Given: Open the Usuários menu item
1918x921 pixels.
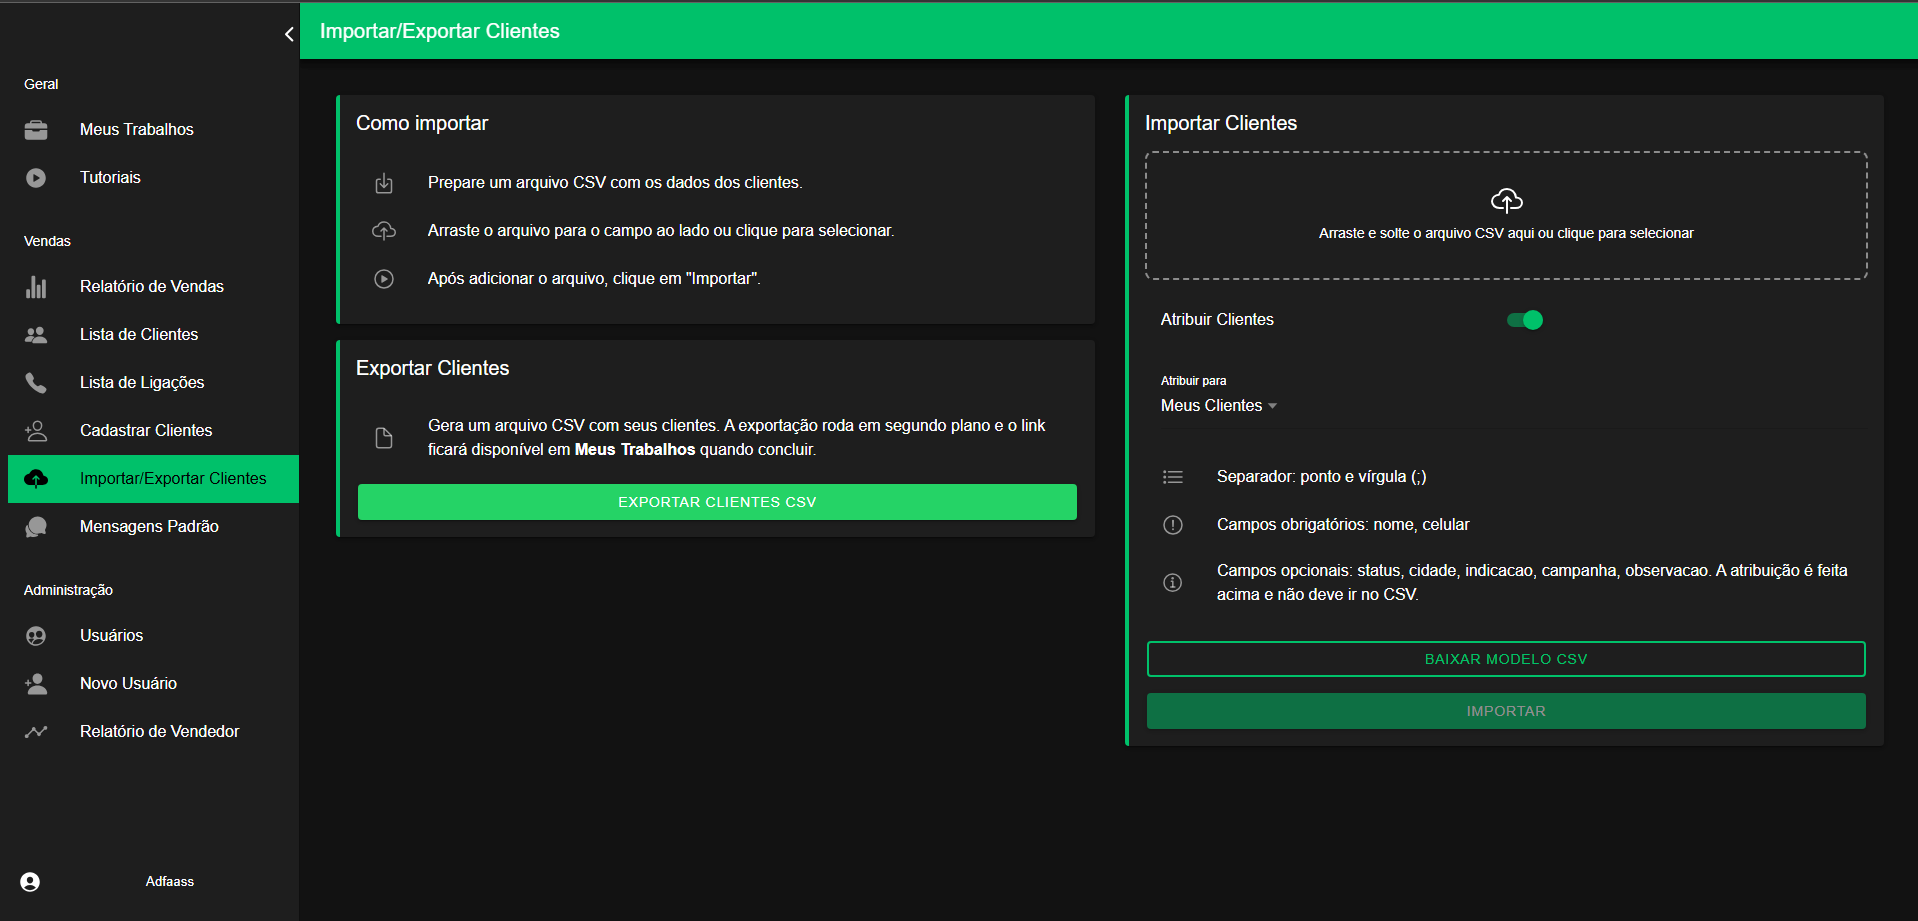Looking at the screenshot, I should (111, 636).
